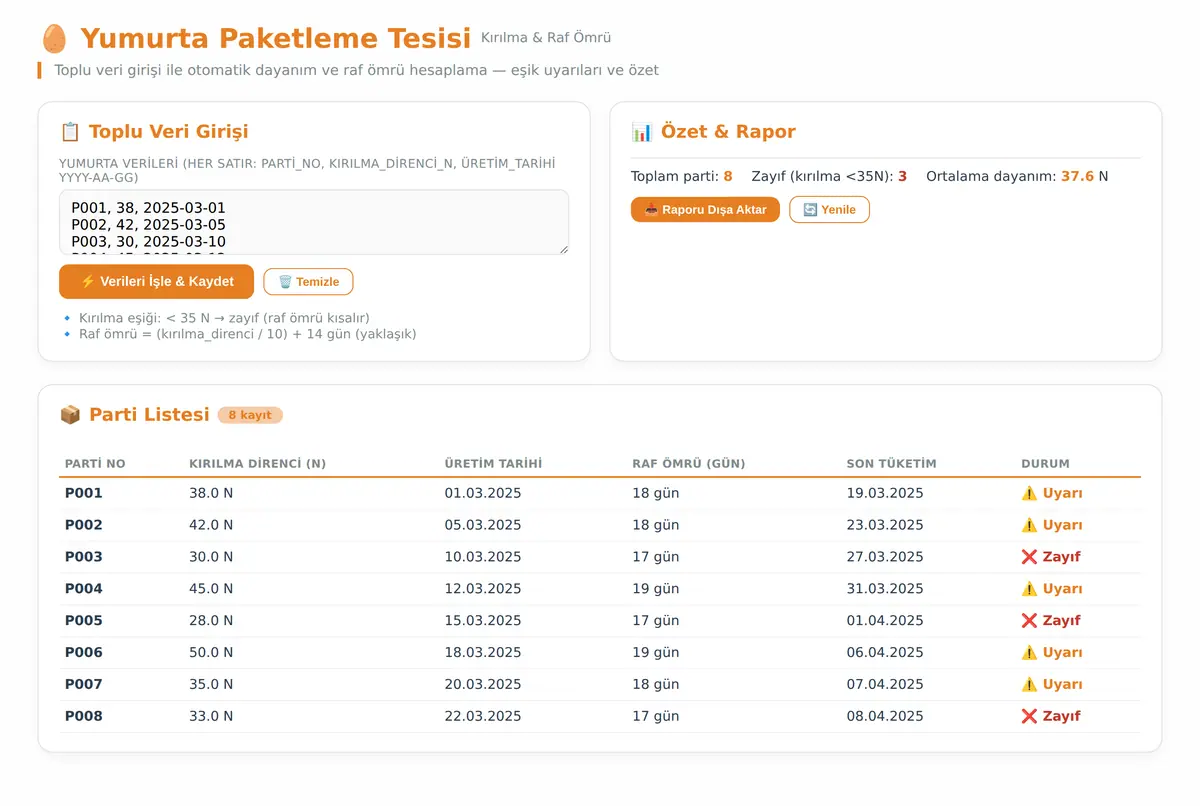The image size is (1200, 806).
Task: Select the P005 batch row
Action: [x=600, y=621]
